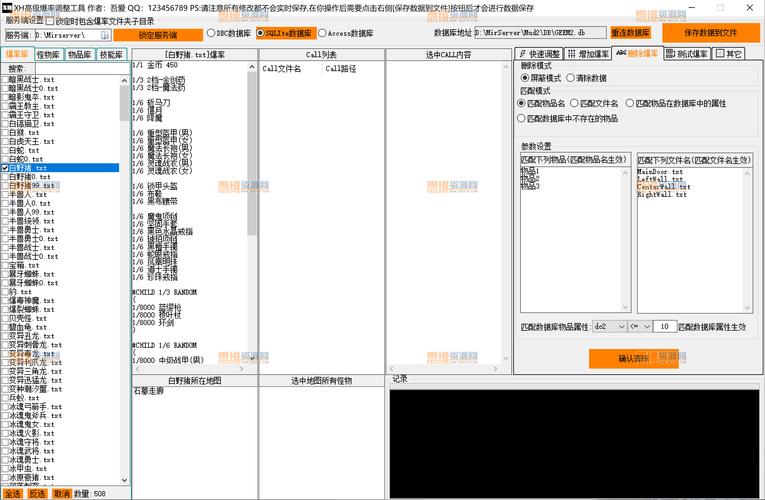Click the Call文件名 column header
Viewport: 765px width, 500px height.
tap(282, 69)
